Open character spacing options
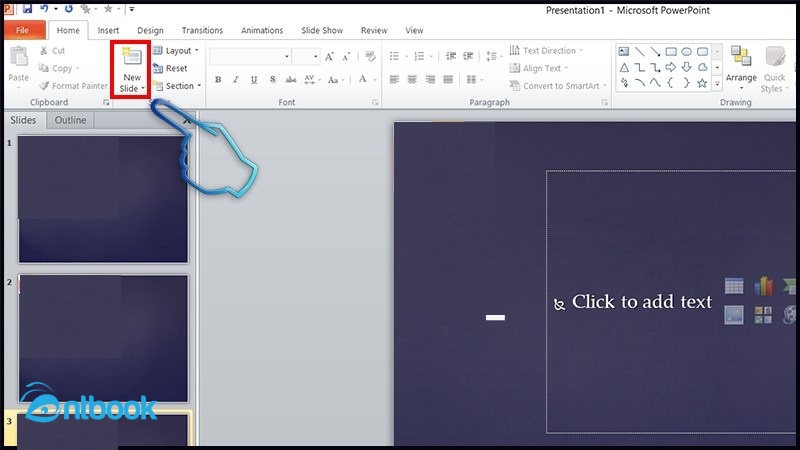Image resolution: width=800 pixels, height=450 pixels. pos(312,80)
